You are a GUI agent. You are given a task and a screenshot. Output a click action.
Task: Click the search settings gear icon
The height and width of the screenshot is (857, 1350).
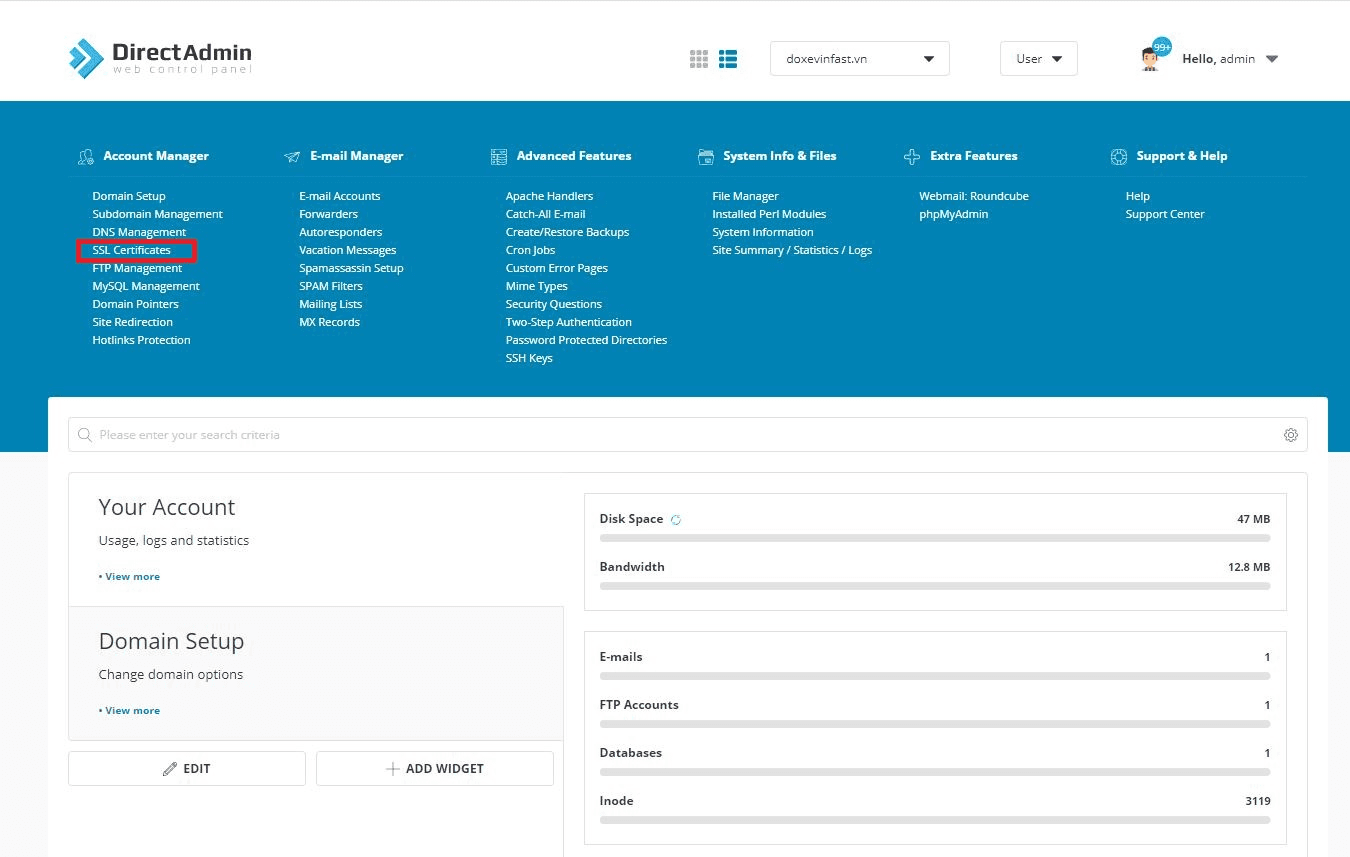click(x=1291, y=435)
